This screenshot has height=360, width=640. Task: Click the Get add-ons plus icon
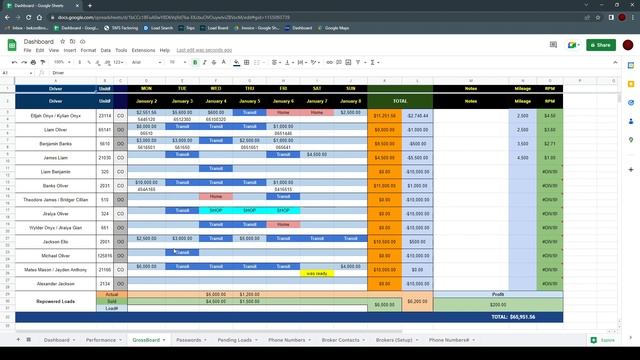coord(631,169)
